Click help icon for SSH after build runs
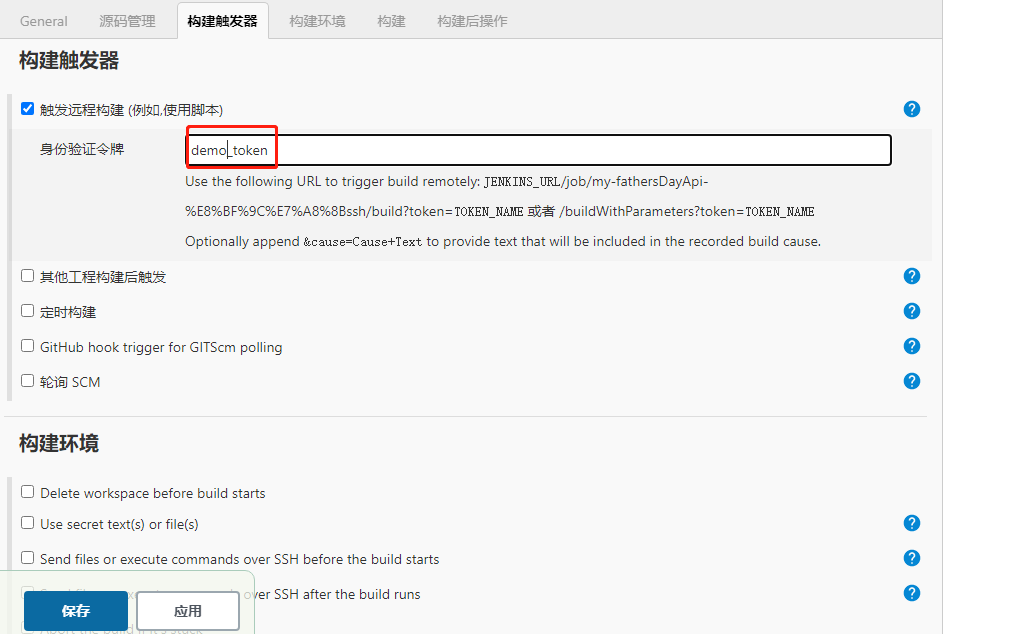This screenshot has width=1017, height=634. (x=911, y=593)
